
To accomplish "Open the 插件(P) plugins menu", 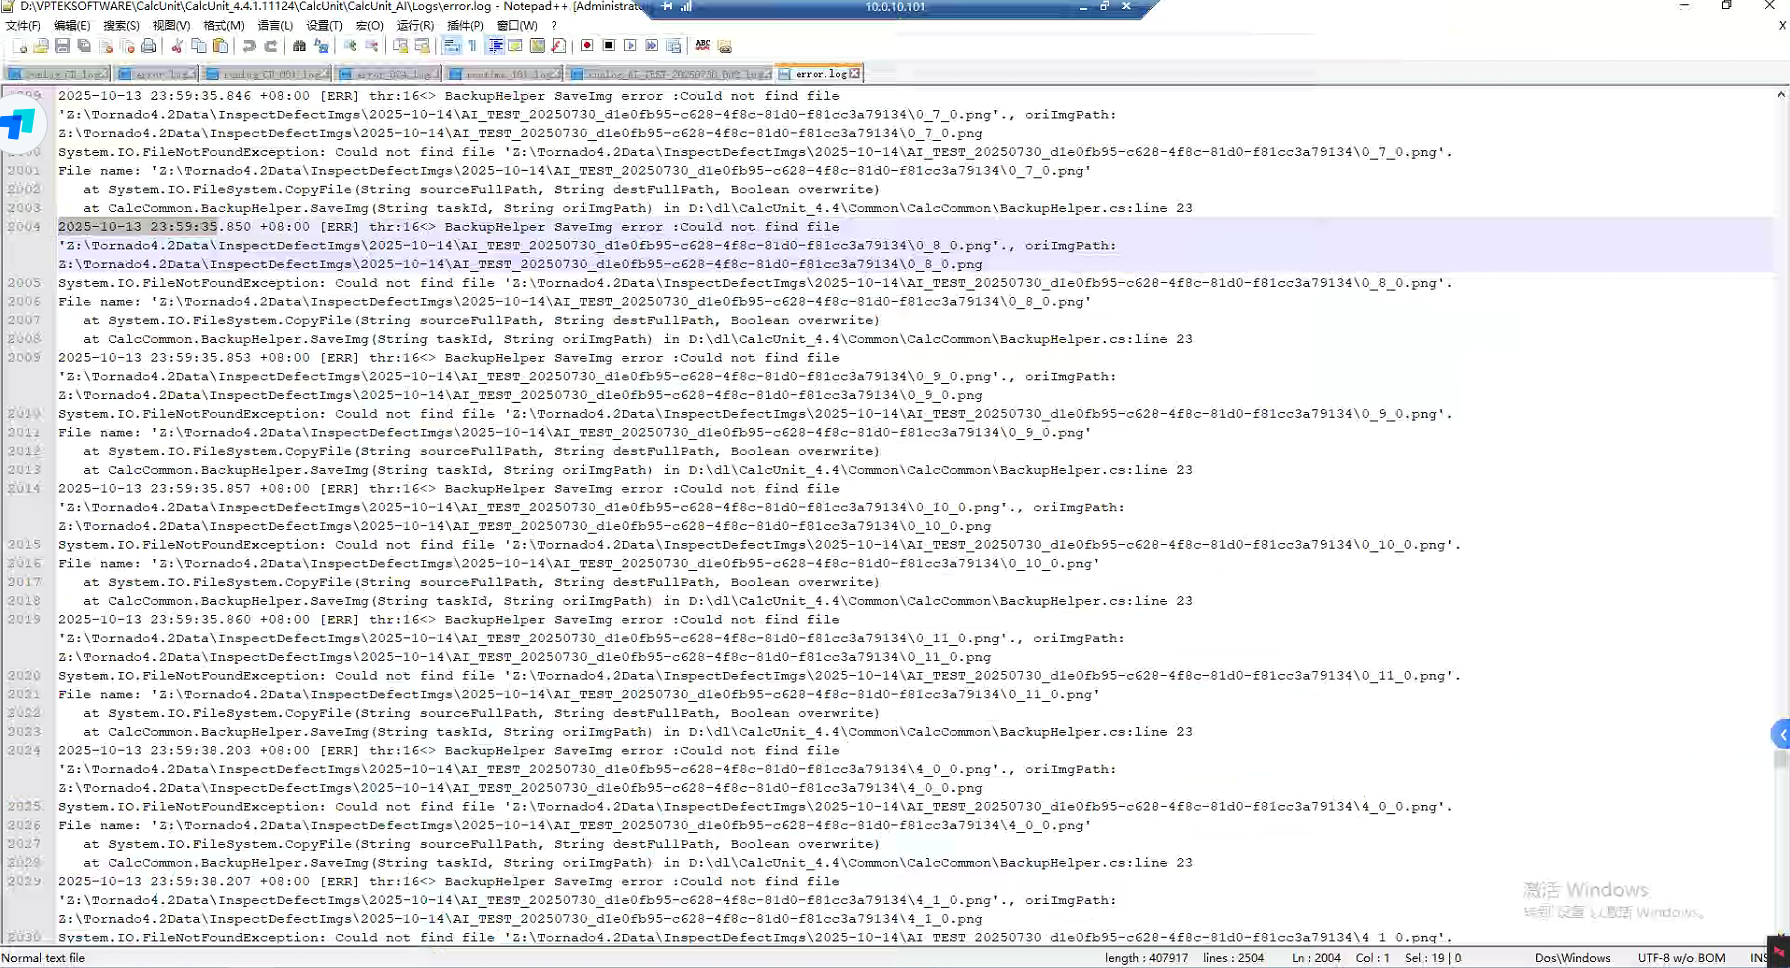I will point(465,26).
